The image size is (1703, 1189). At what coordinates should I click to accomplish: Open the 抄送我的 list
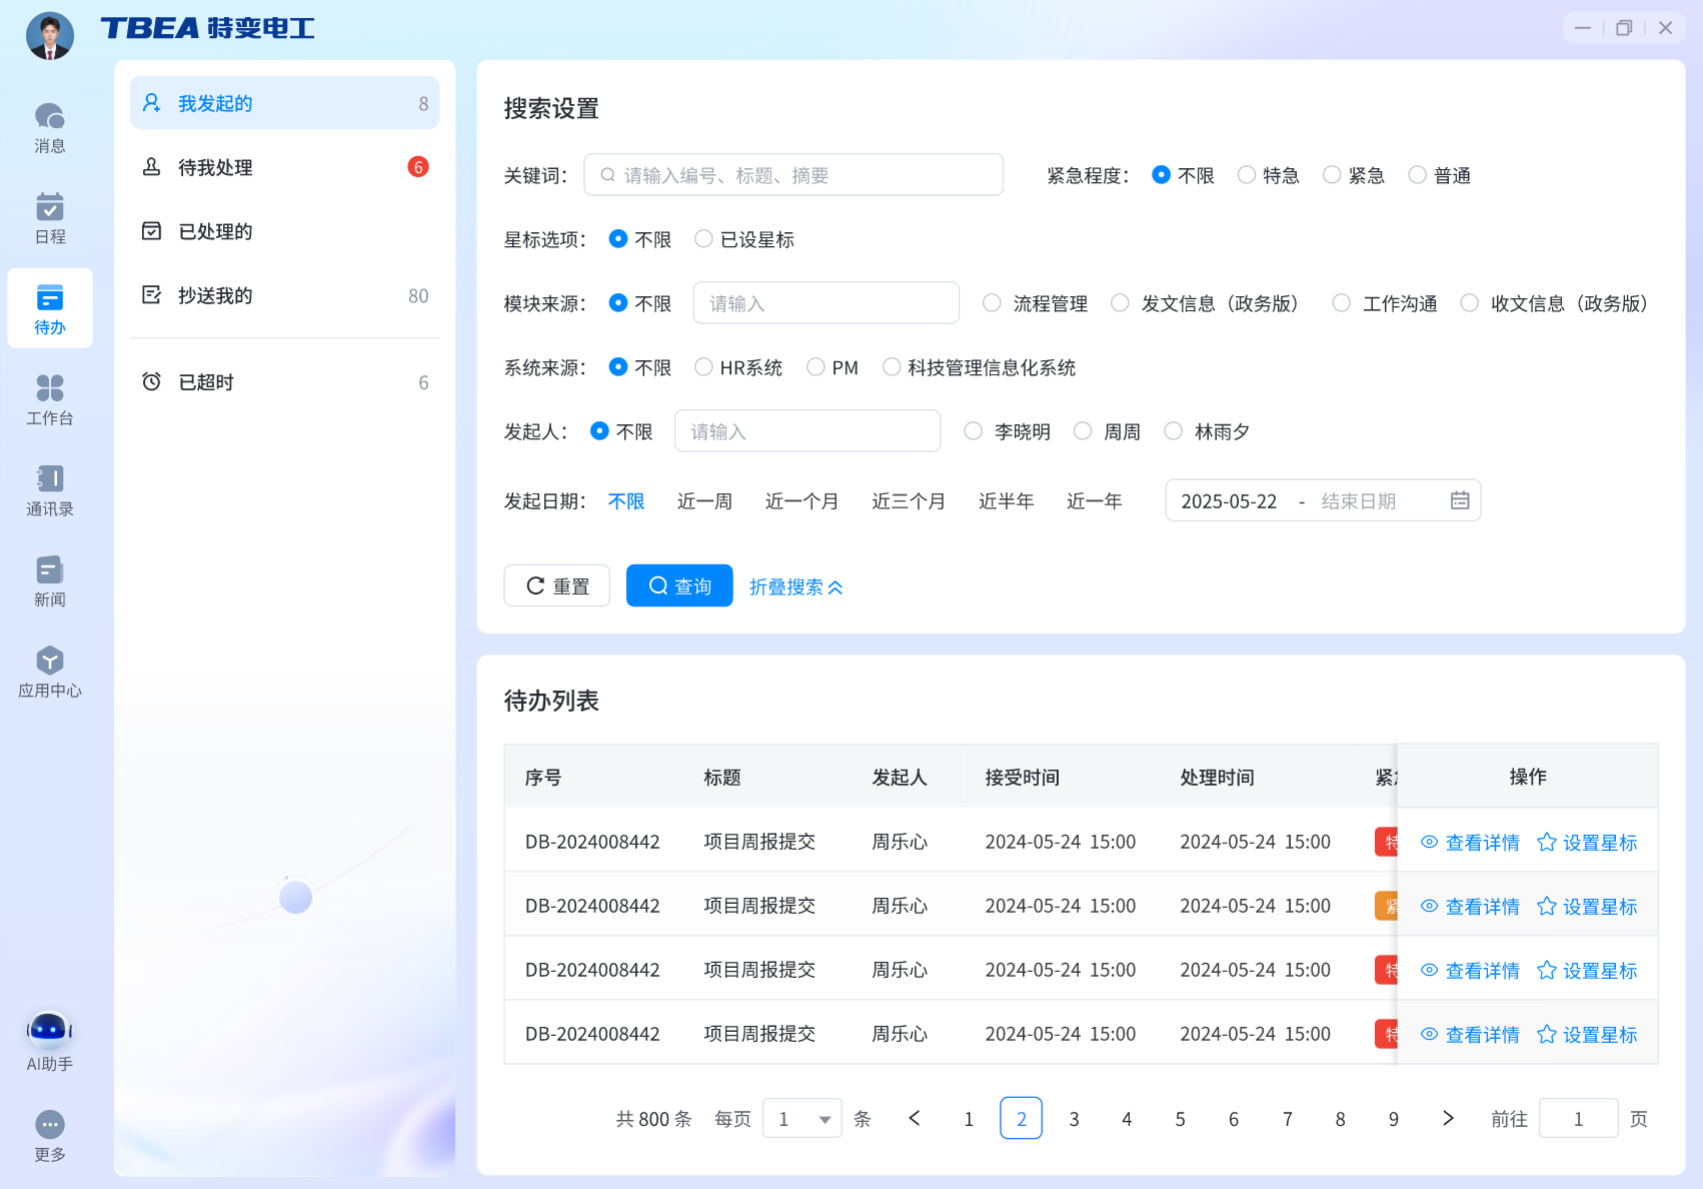pos(215,295)
